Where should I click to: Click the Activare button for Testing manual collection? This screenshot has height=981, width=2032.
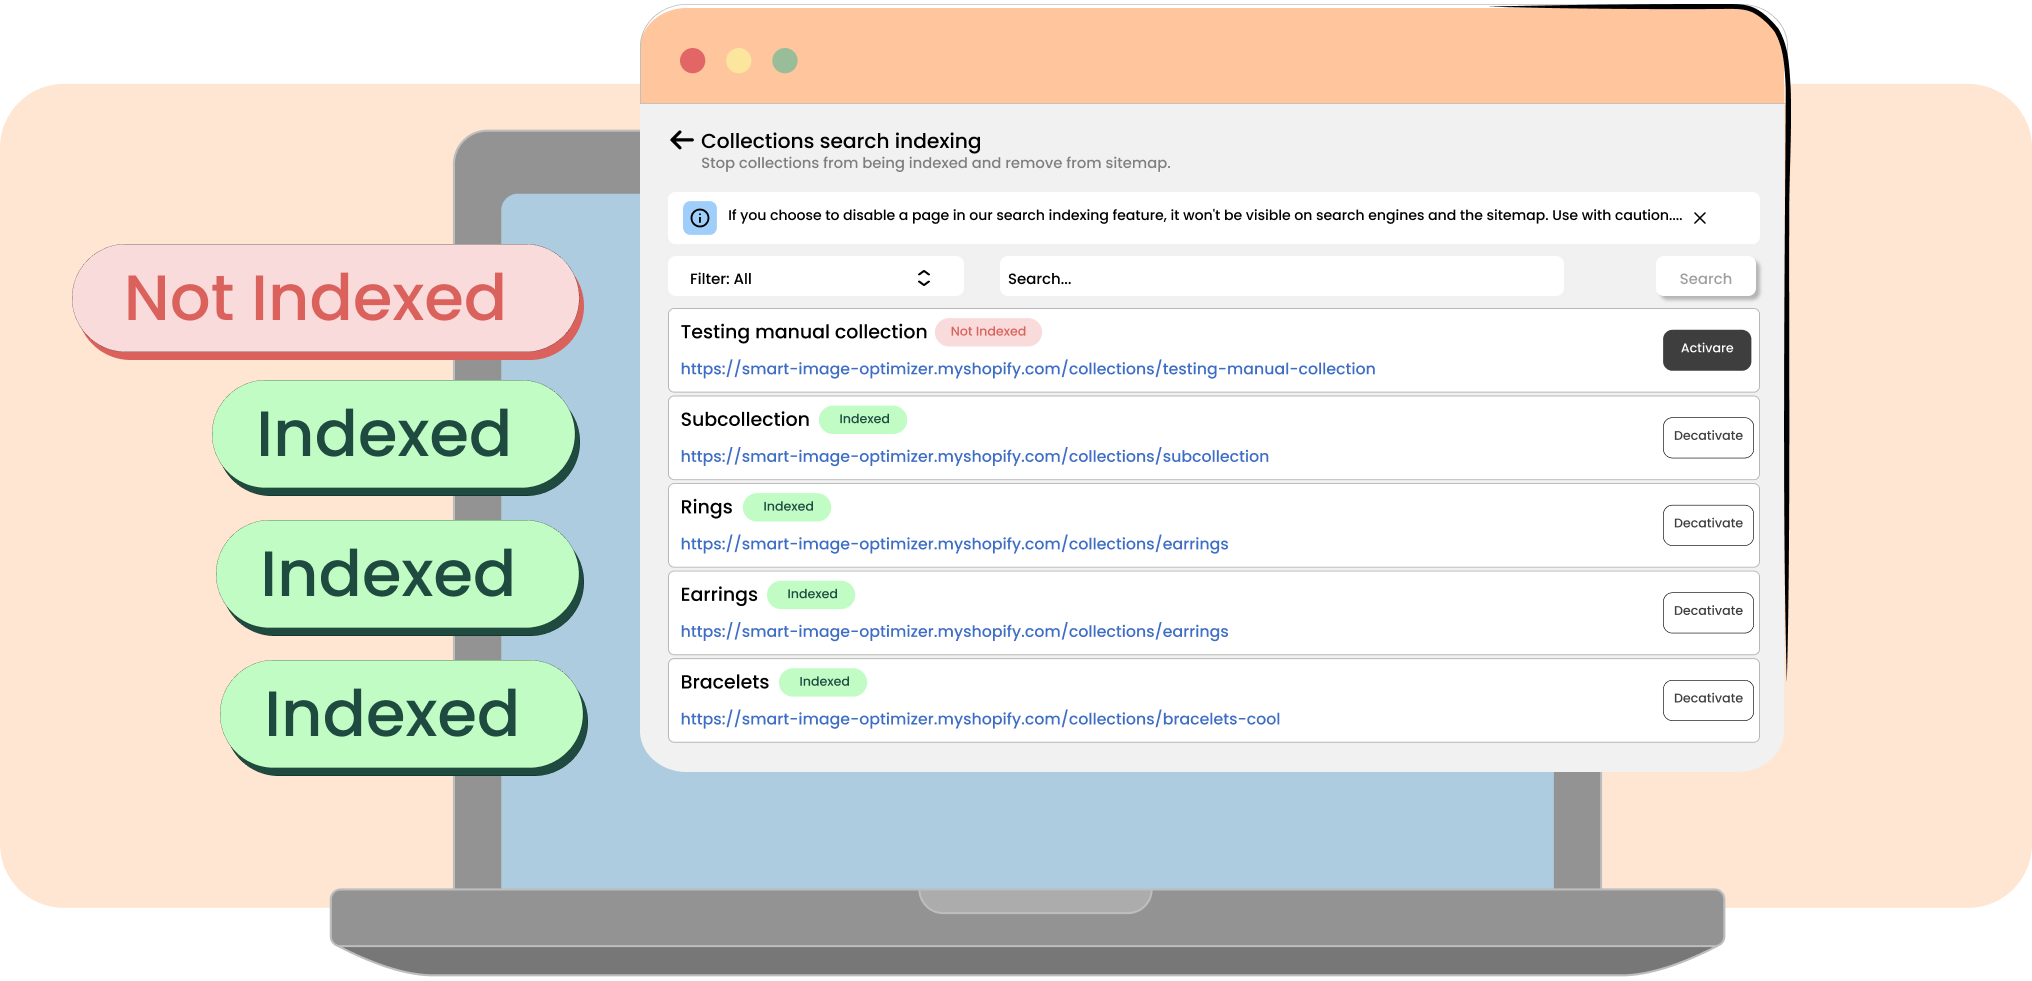(x=1706, y=349)
